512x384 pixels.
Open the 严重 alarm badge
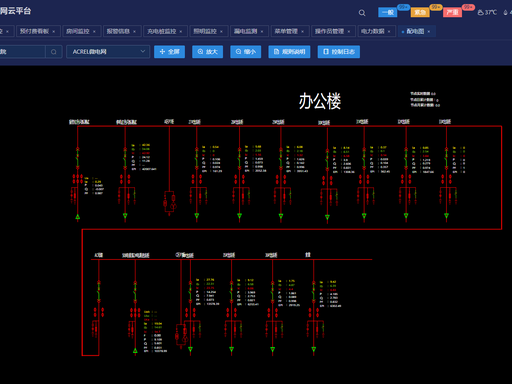tap(452, 12)
